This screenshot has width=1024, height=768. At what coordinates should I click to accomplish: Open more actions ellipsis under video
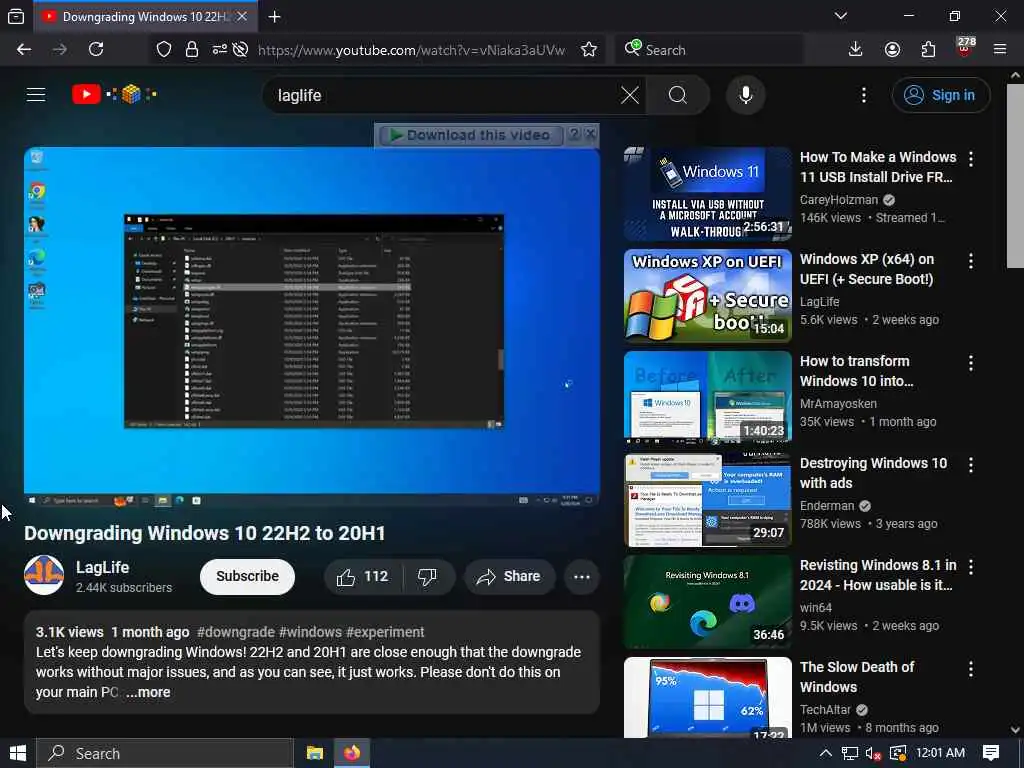click(x=582, y=577)
